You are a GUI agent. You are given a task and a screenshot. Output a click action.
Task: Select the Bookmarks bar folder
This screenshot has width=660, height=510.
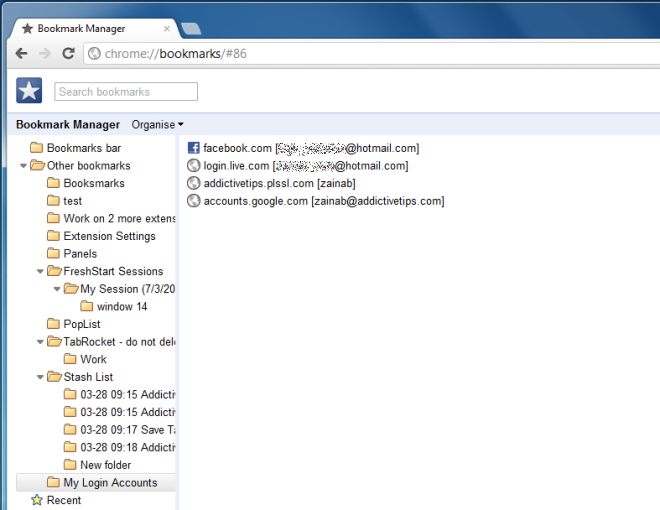point(84,148)
